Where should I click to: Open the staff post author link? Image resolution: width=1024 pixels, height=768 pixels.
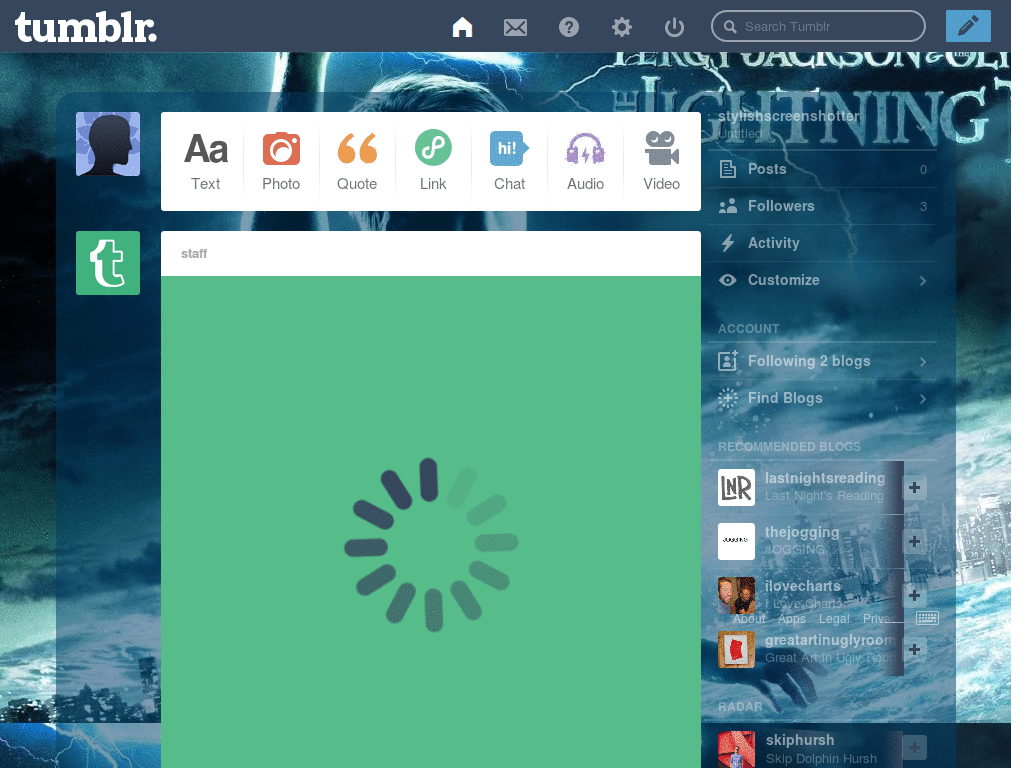pos(194,253)
